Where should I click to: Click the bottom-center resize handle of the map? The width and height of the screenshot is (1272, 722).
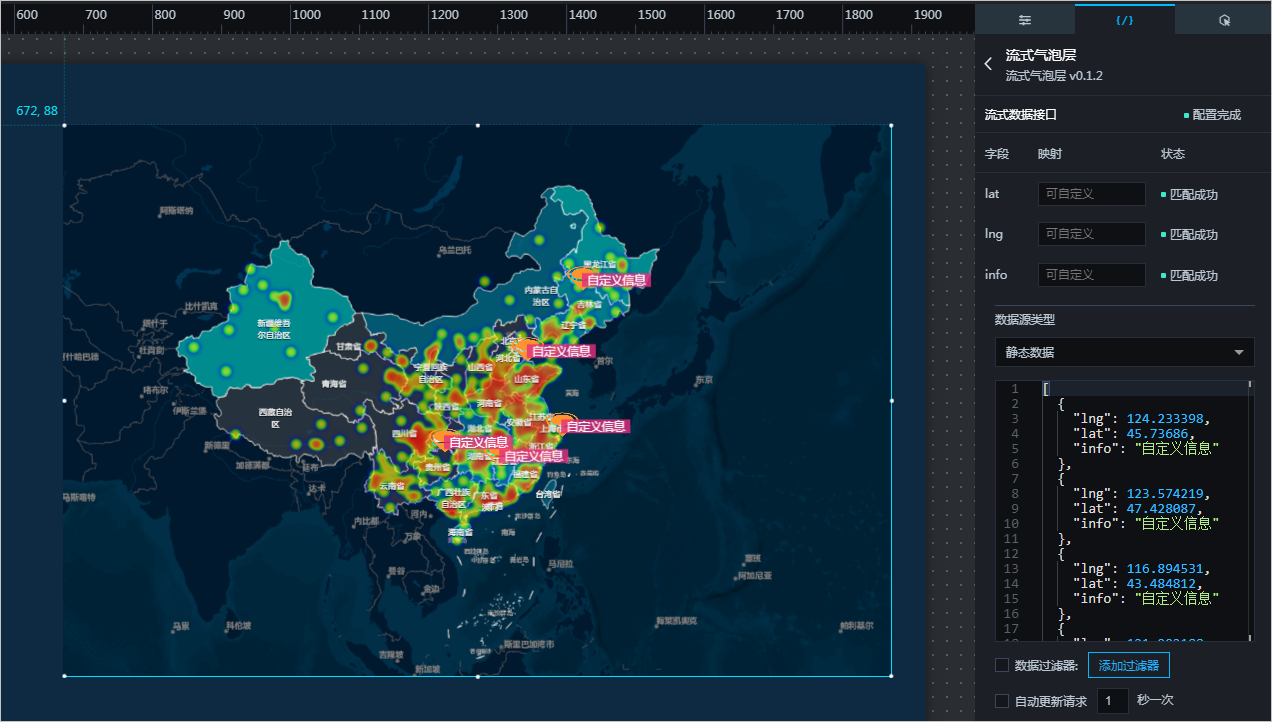478,676
